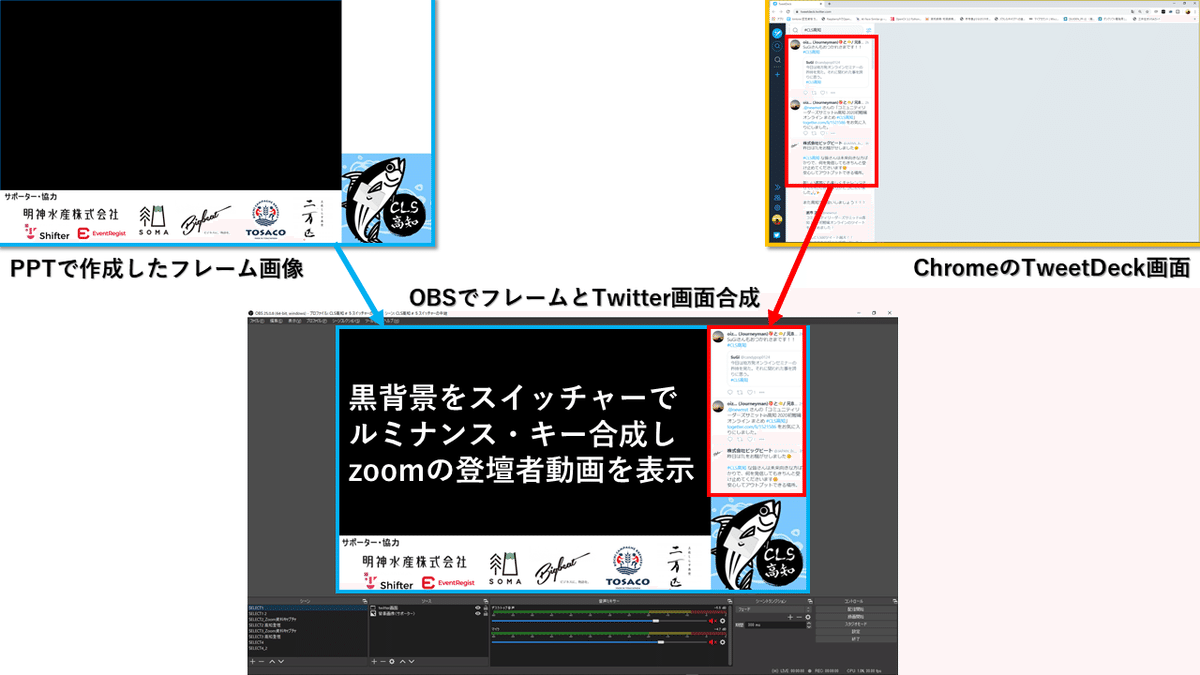Open the マイク audio settings gear
Viewport: 1200px width, 675px height.
tap(722, 642)
